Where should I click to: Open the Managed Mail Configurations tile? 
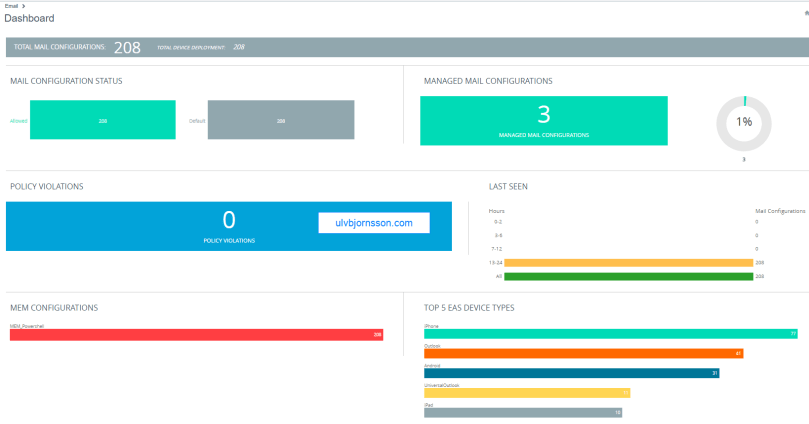(x=543, y=120)
